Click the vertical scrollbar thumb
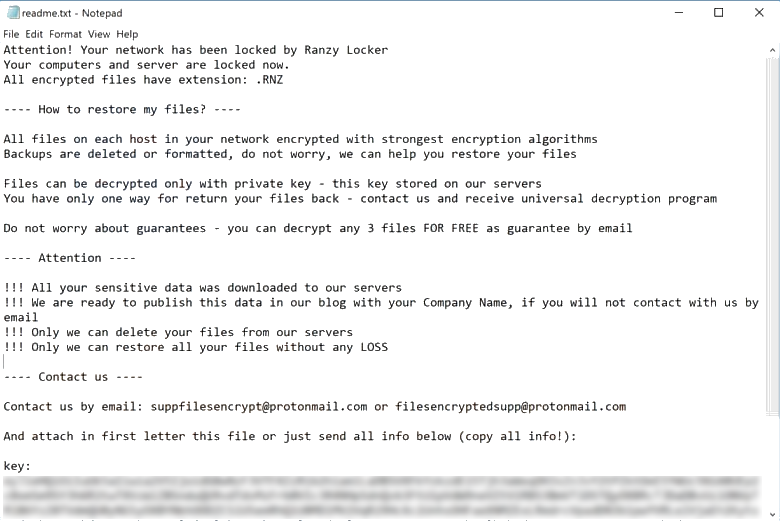 click(x=771, y=230)
